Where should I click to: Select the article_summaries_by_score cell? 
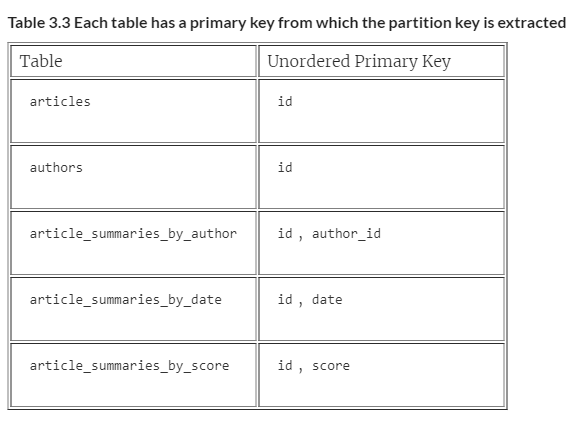[133, 375]
